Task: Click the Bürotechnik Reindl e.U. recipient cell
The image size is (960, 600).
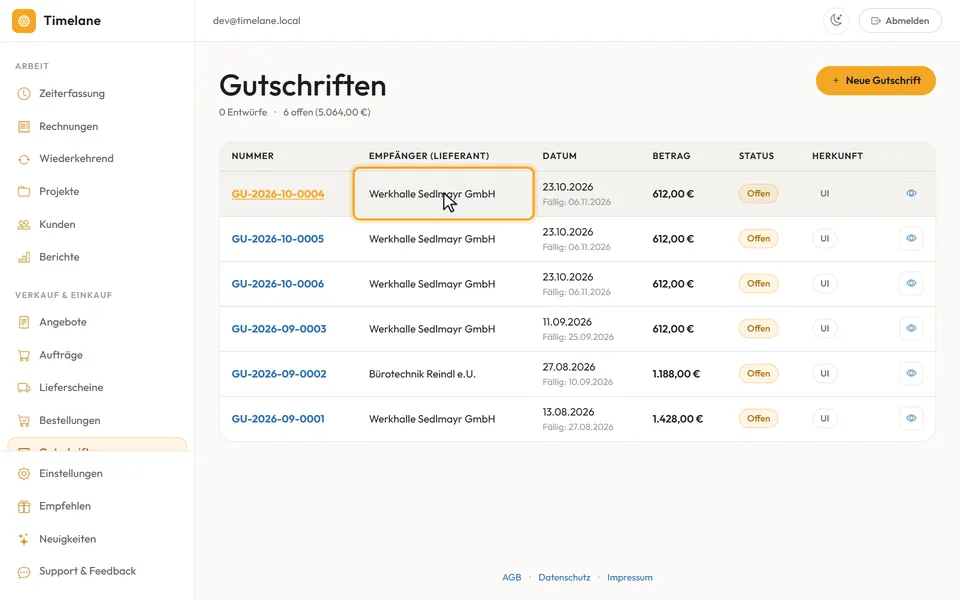Action: coord(422,374)
